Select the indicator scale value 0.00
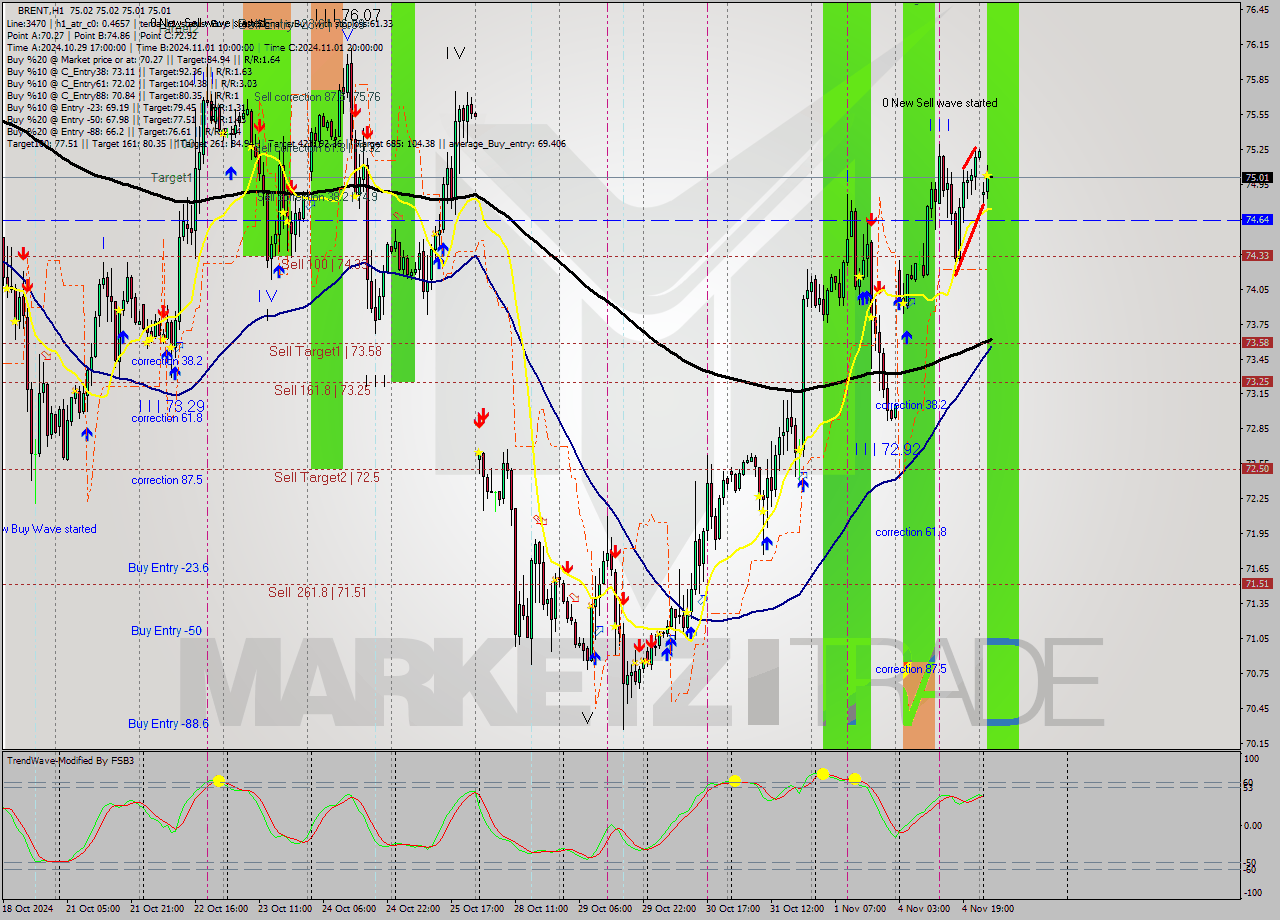This screenshot has height=920, width=1280. (x=1254, y=825)
